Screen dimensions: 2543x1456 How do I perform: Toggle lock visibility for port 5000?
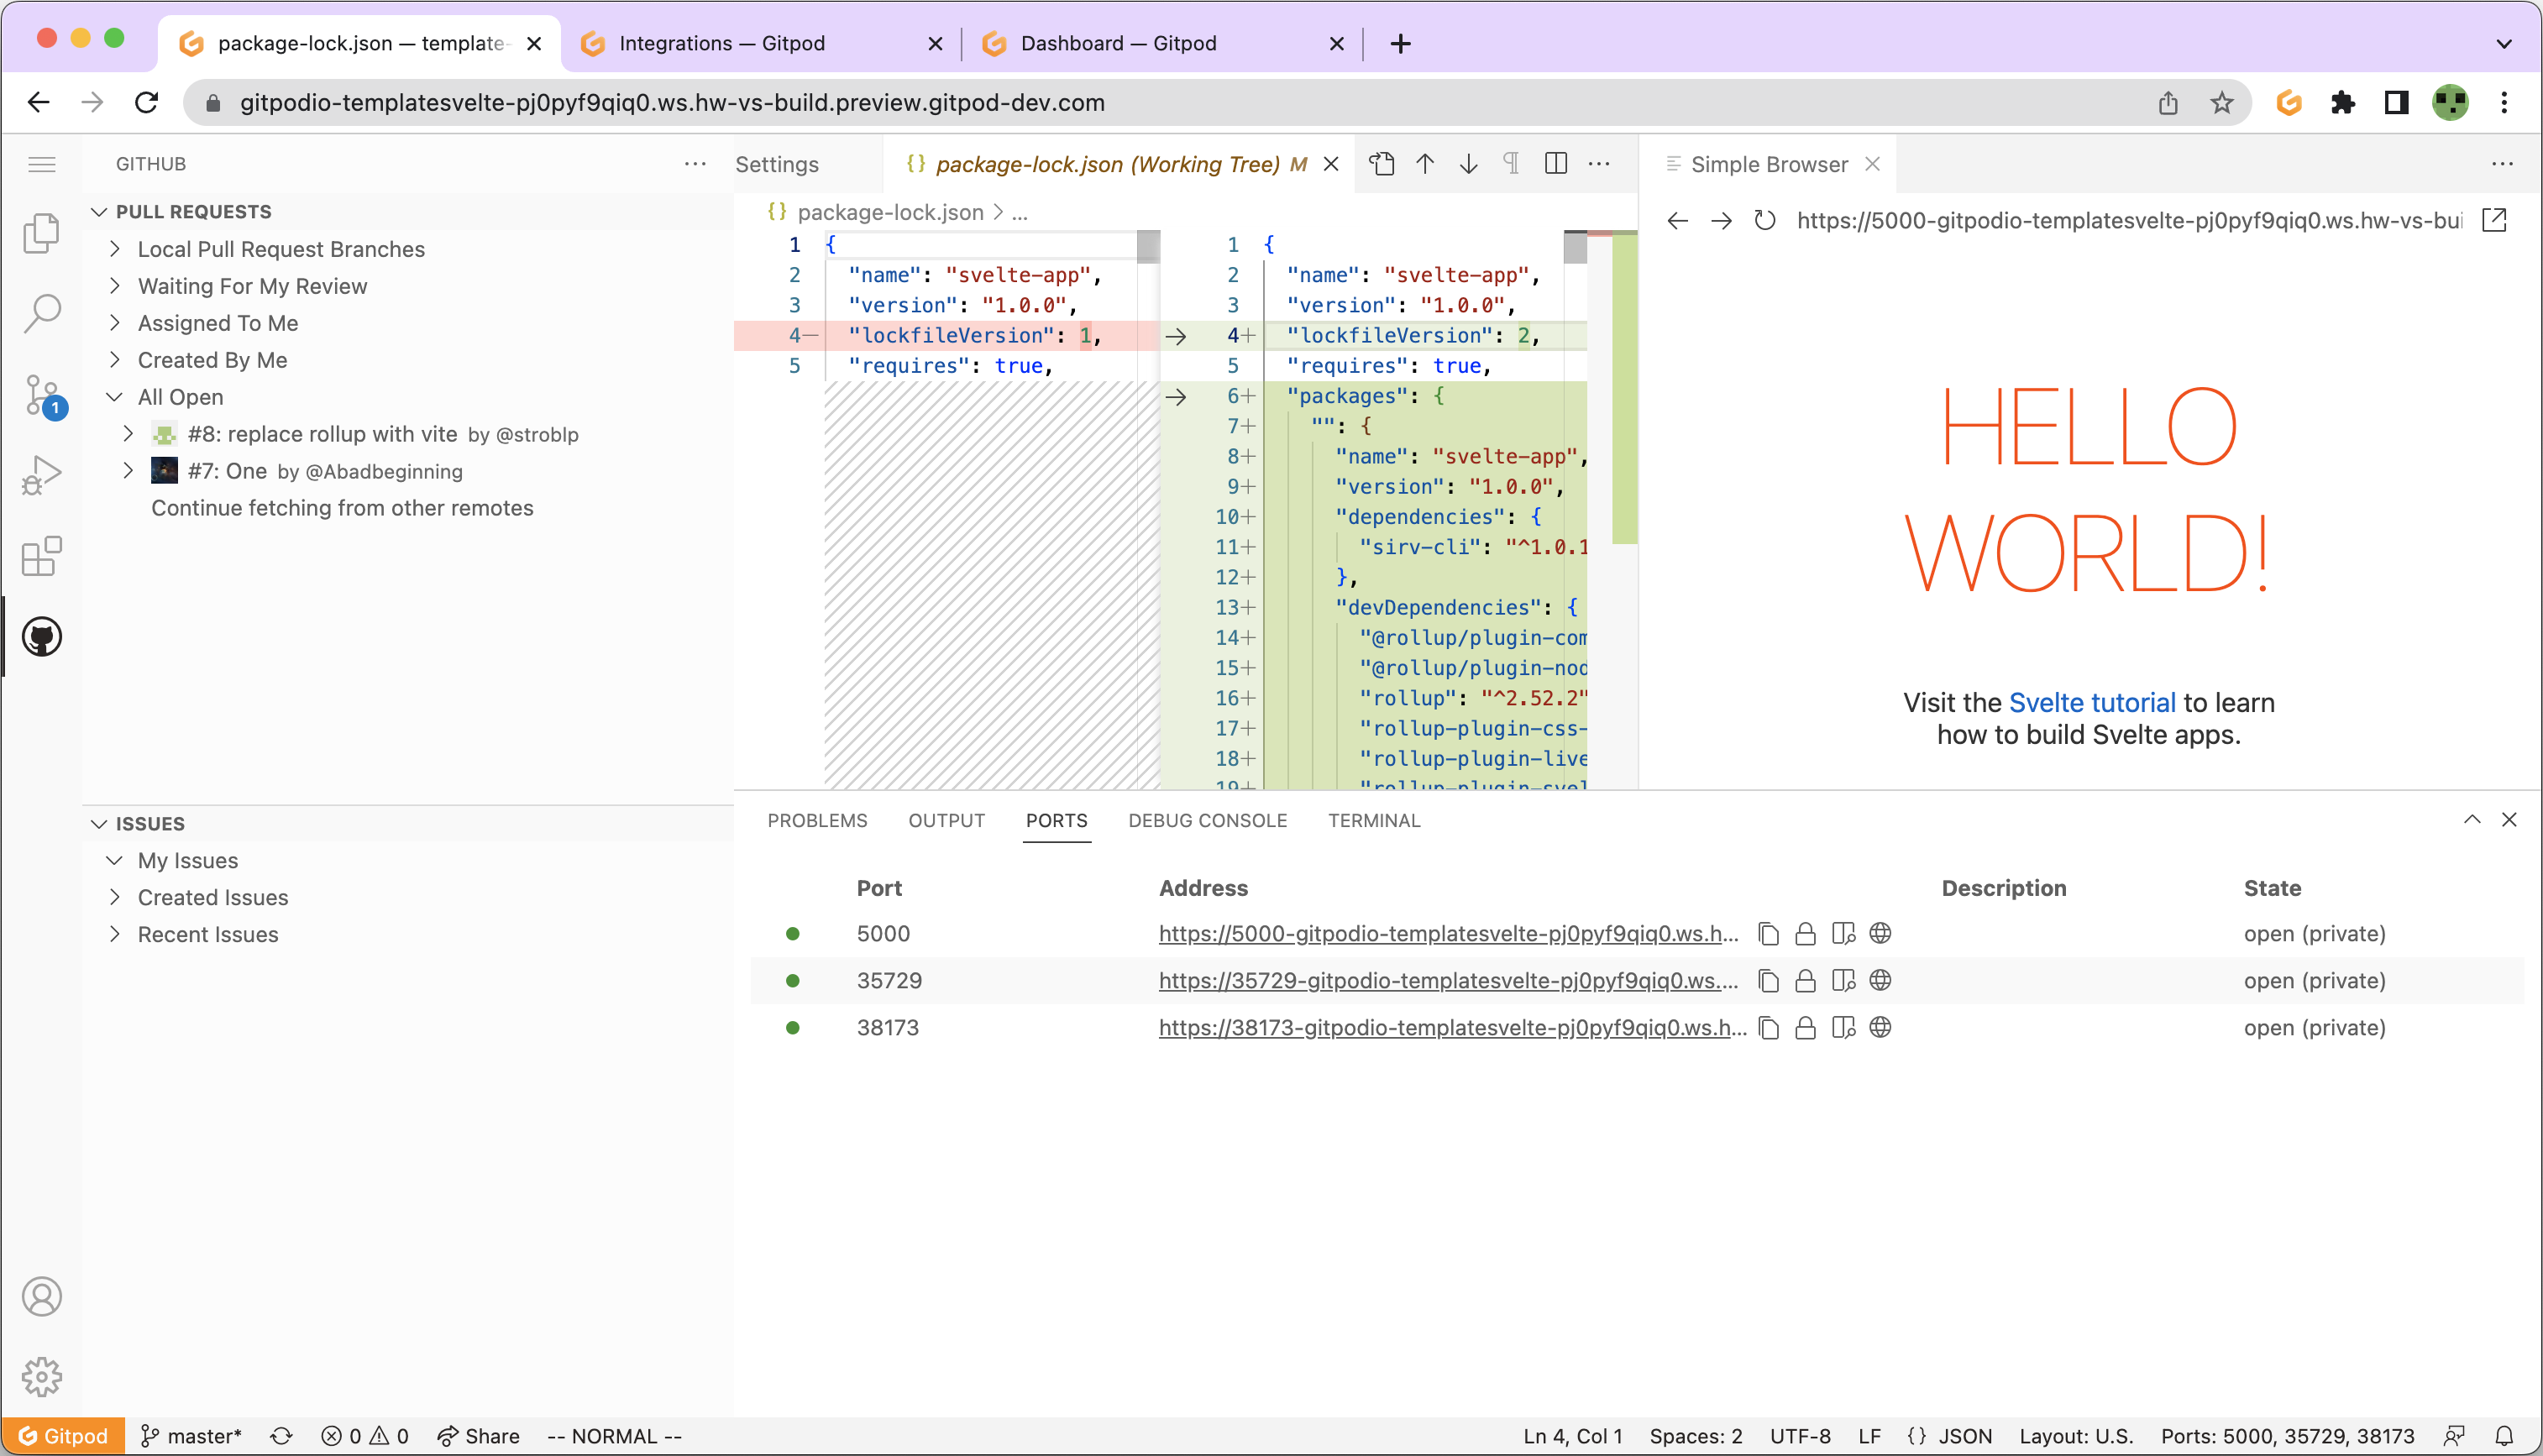click(x=1805, y=934)
